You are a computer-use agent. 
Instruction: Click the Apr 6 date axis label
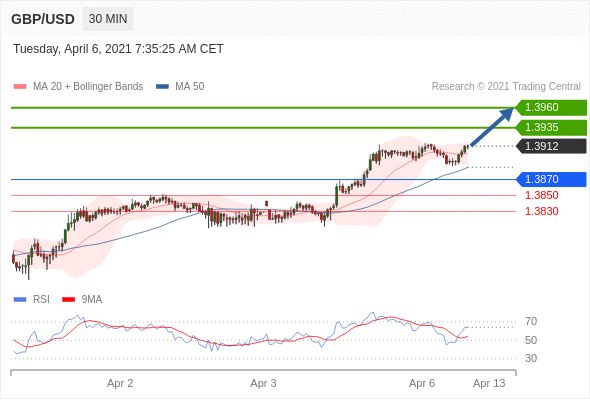(x=422, y=383)
